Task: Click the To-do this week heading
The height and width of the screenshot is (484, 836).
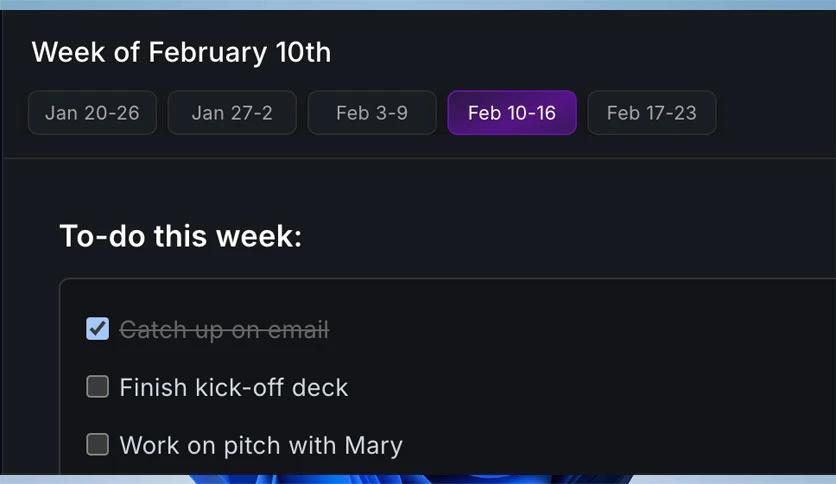Action: coord(181,236)
